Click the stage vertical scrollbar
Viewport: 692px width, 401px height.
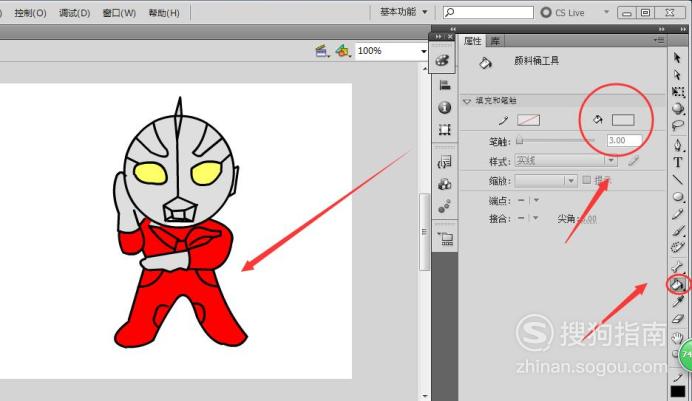click(x=424, y=232)
